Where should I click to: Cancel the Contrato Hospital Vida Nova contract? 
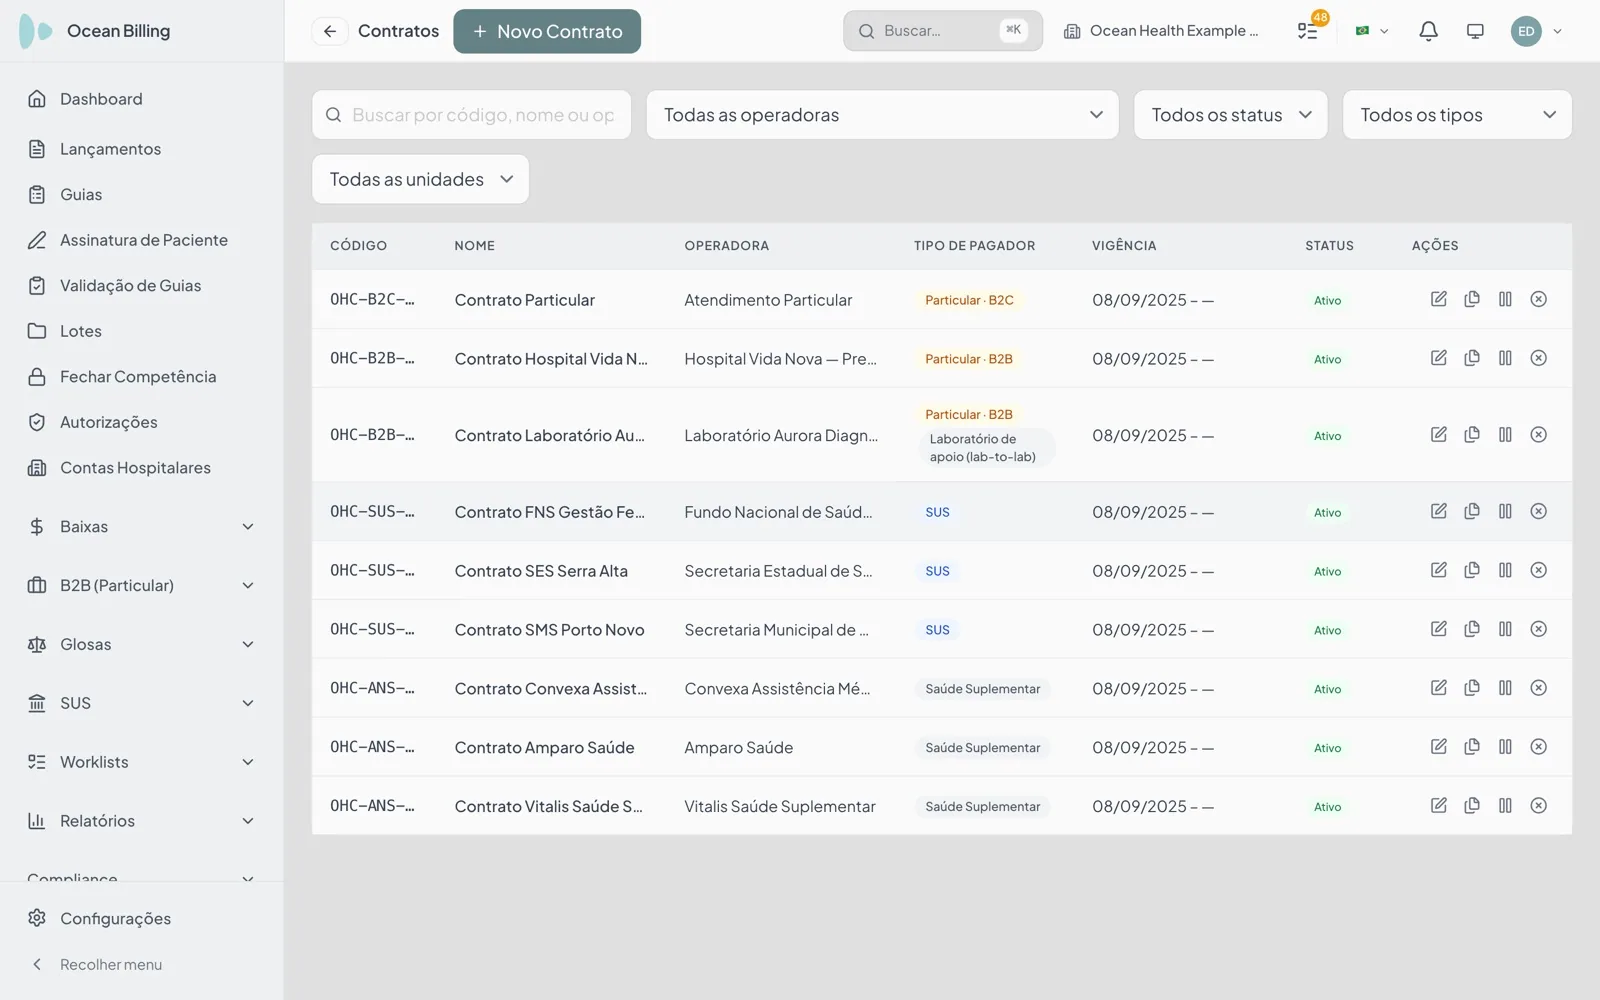tap(1538, 358)
